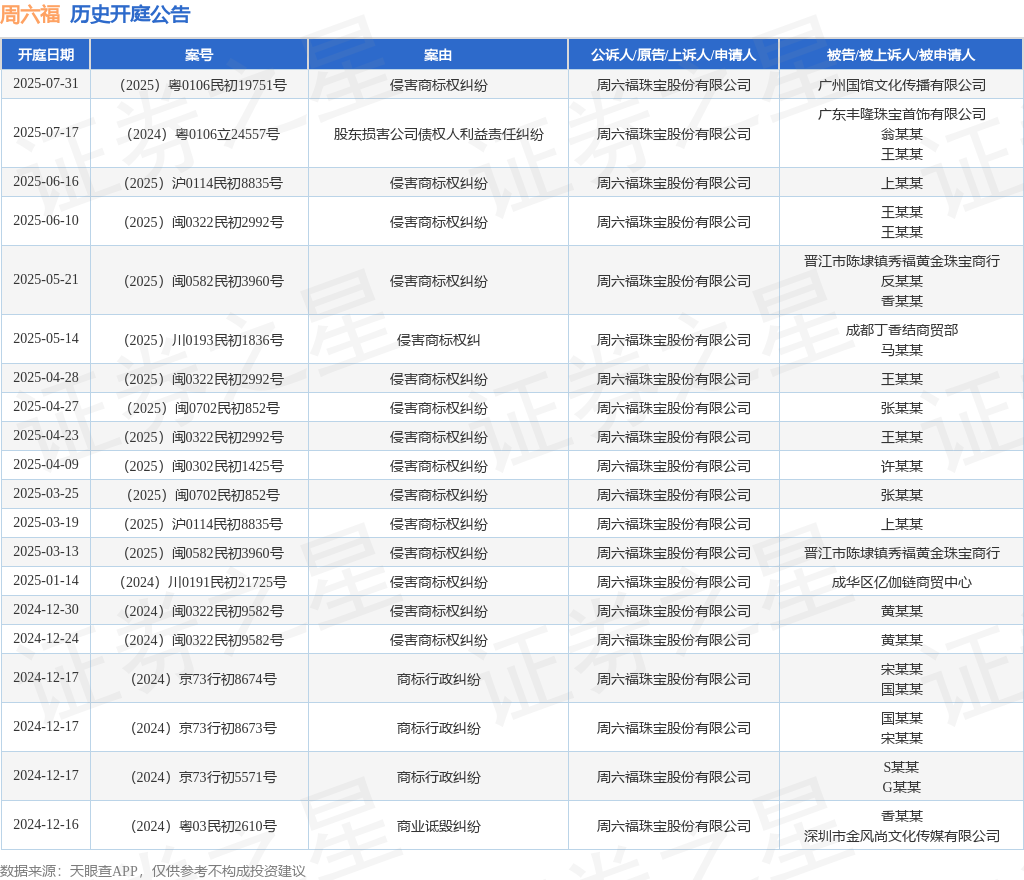Select the 被告/被上诉人/被申请人 column header
The width and height of the screenshot is (1024, 880).
[x=901, y=55]
